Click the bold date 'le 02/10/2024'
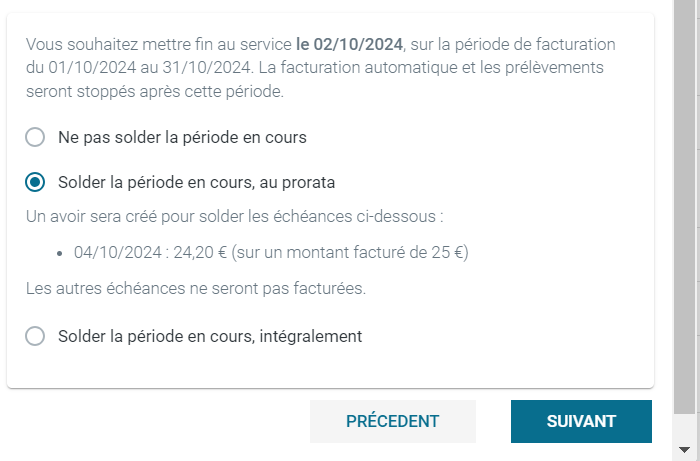Viewport: 700px width, 461px height. tap(349, 45)
